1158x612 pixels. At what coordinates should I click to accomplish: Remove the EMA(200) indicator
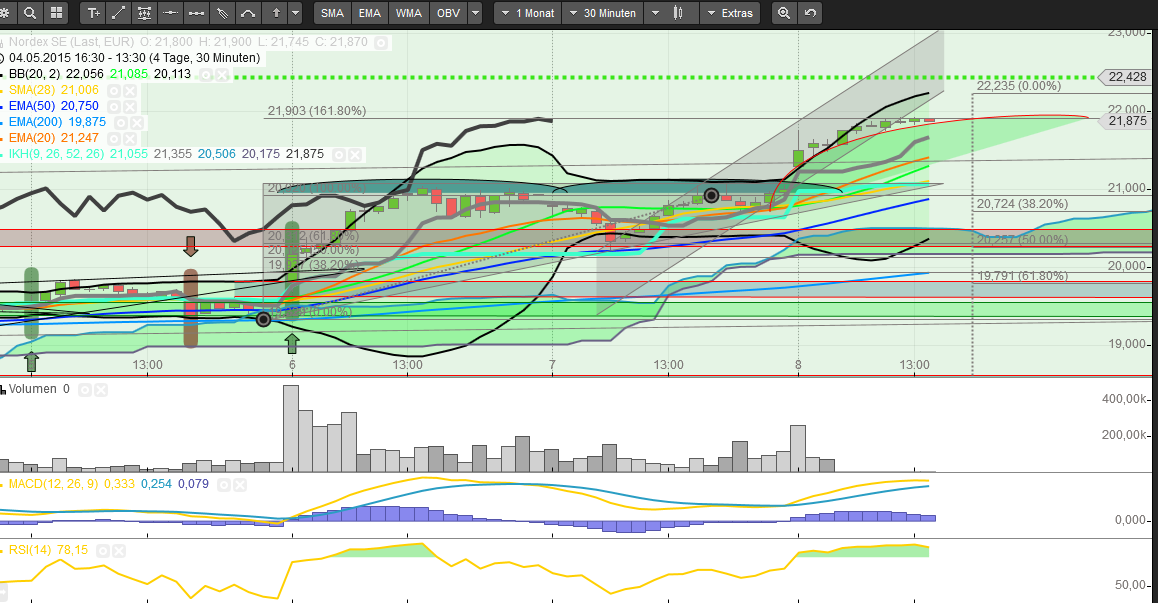point(137,123)
